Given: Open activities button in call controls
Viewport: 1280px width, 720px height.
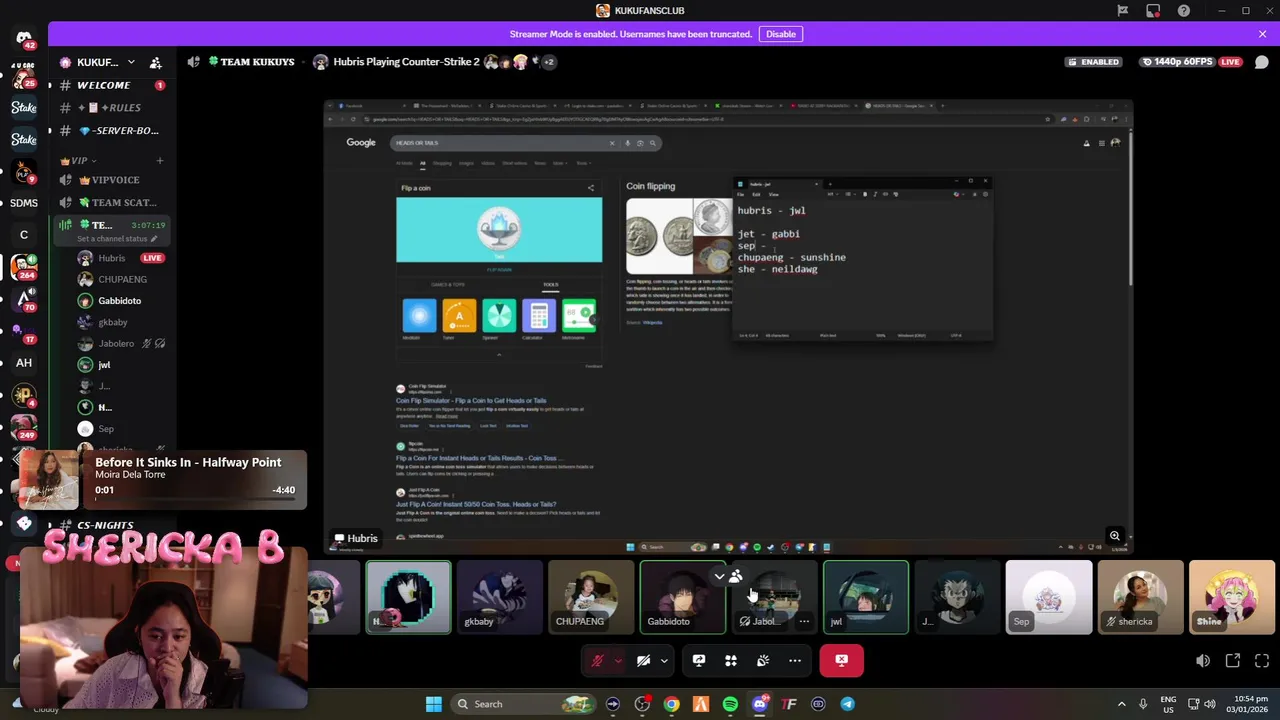Looking at the screenshot, I should click(x=731, y=660).
